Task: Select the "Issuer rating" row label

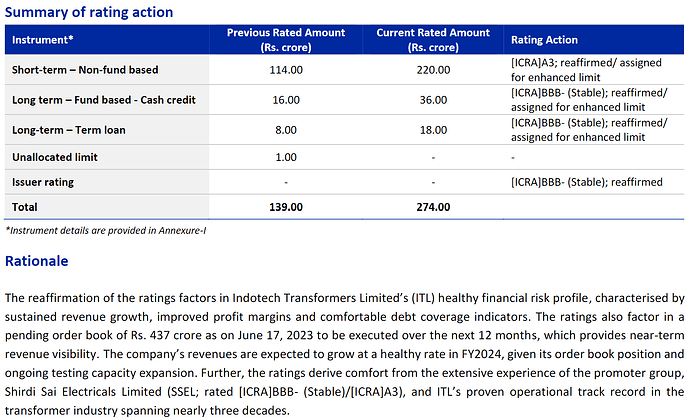Action: point(43,182)
